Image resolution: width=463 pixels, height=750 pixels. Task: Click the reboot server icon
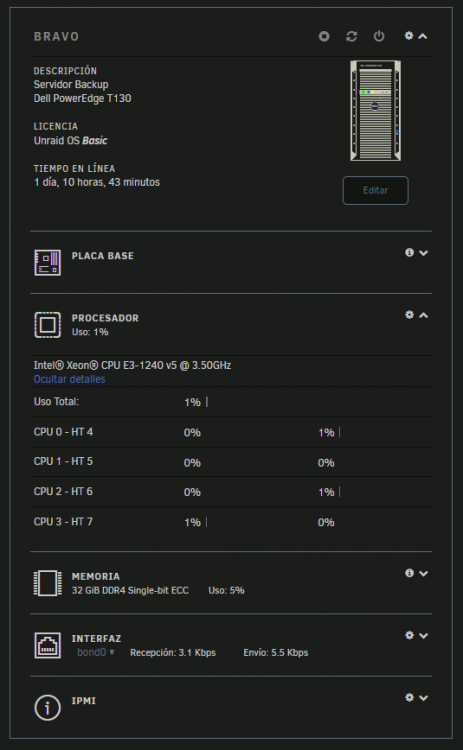click(352, 36)
